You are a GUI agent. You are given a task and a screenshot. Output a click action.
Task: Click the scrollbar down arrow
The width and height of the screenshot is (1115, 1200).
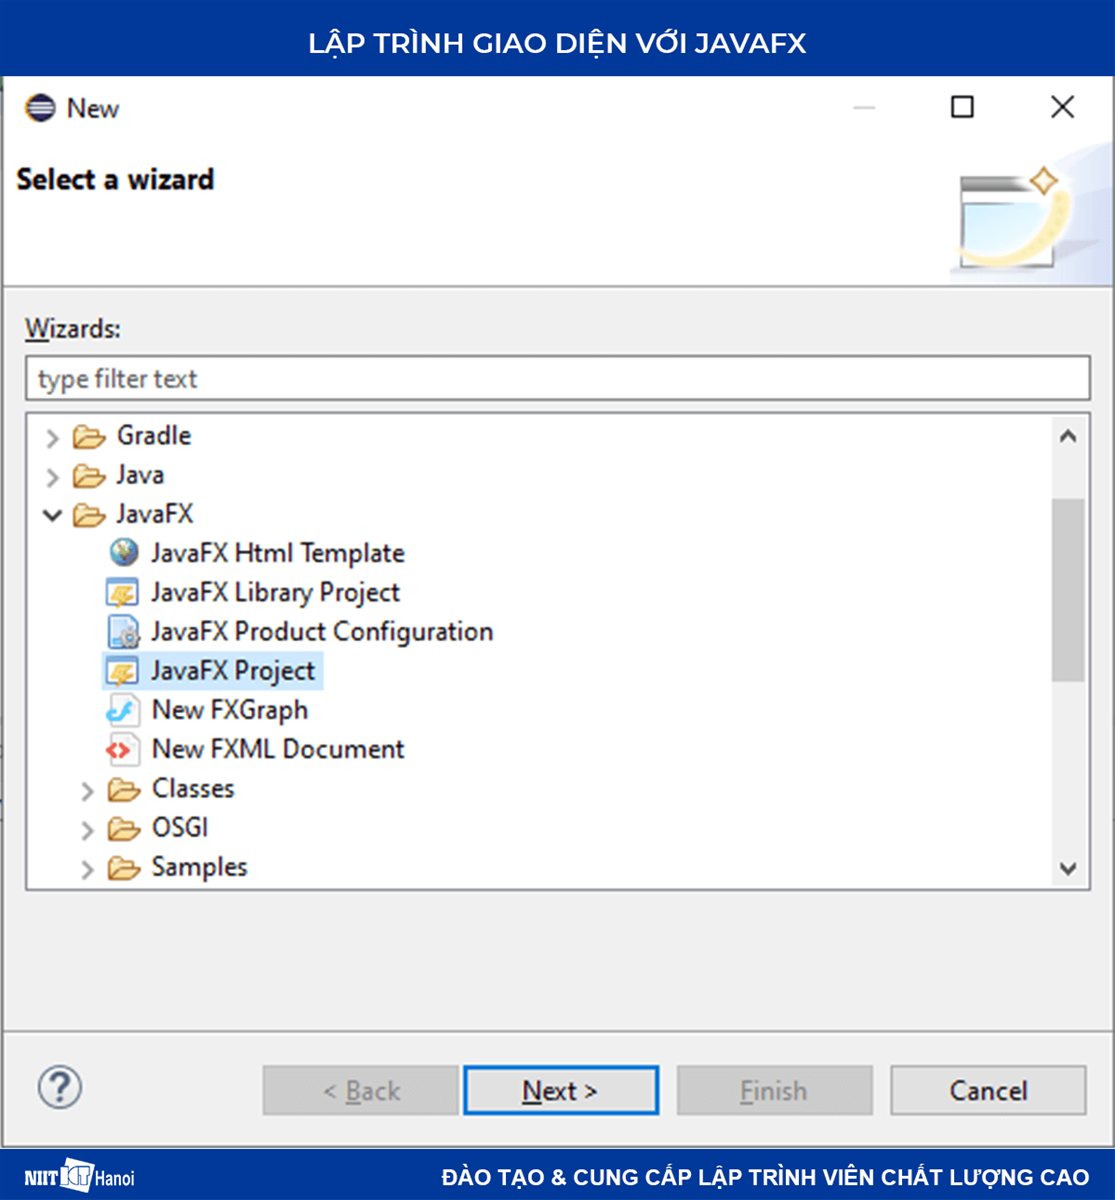1068,868
